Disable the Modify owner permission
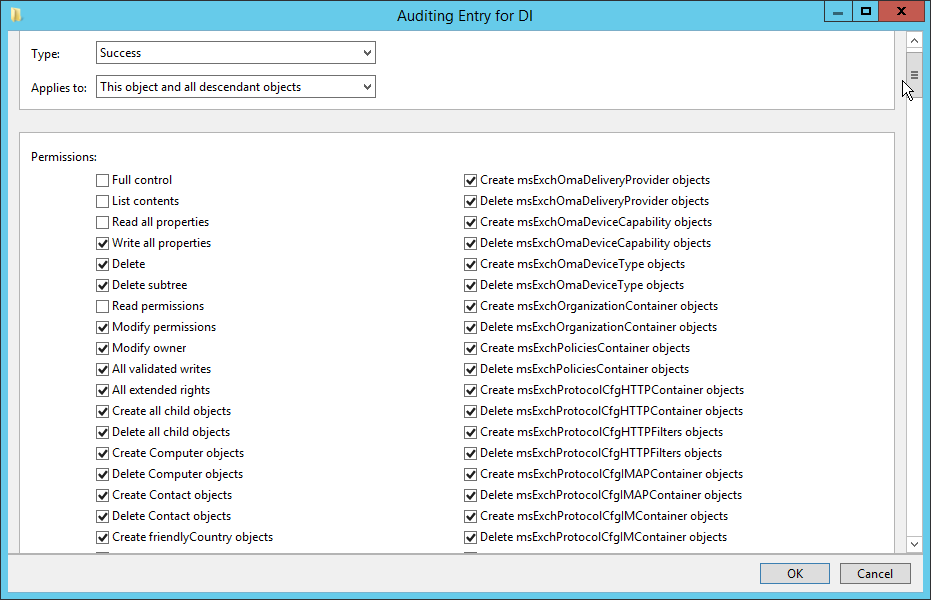This screenshot has height=600, width=931. (103, 349)
